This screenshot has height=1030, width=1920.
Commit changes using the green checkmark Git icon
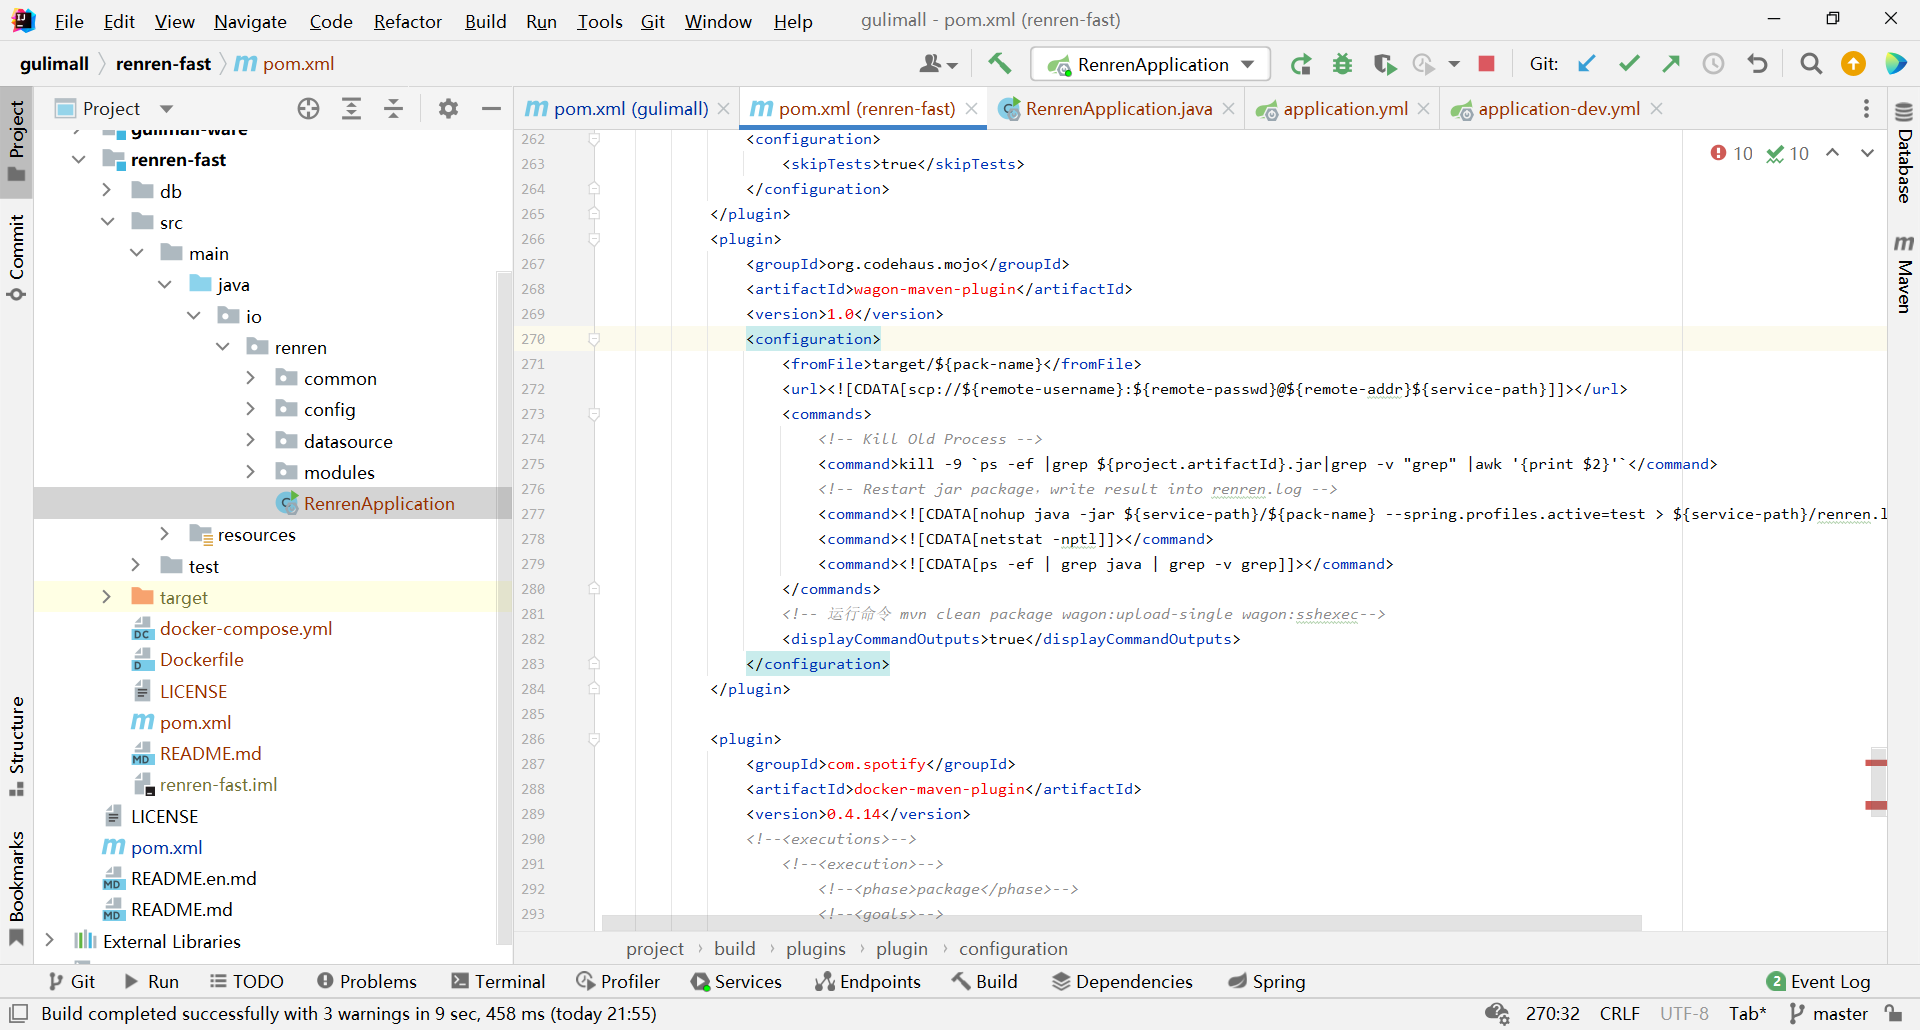pos(1629,63)
